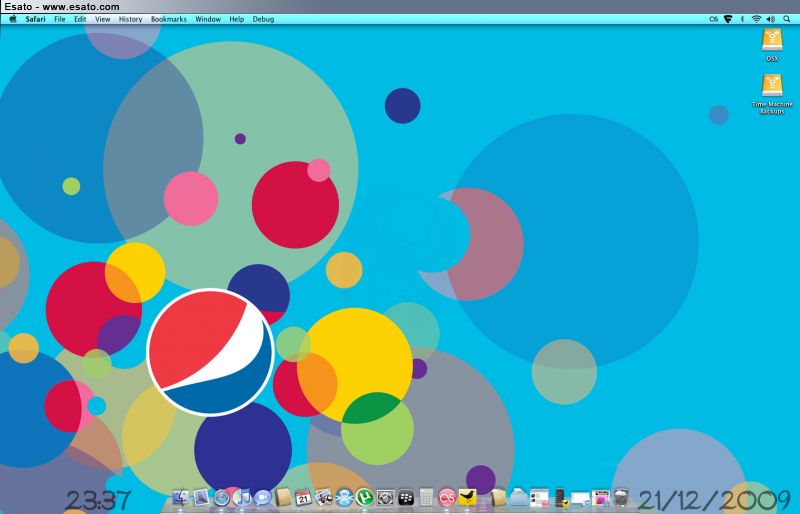The image size is (800, 514).
Task: Launch iTunes from the dock
Action: click(242, 497)
